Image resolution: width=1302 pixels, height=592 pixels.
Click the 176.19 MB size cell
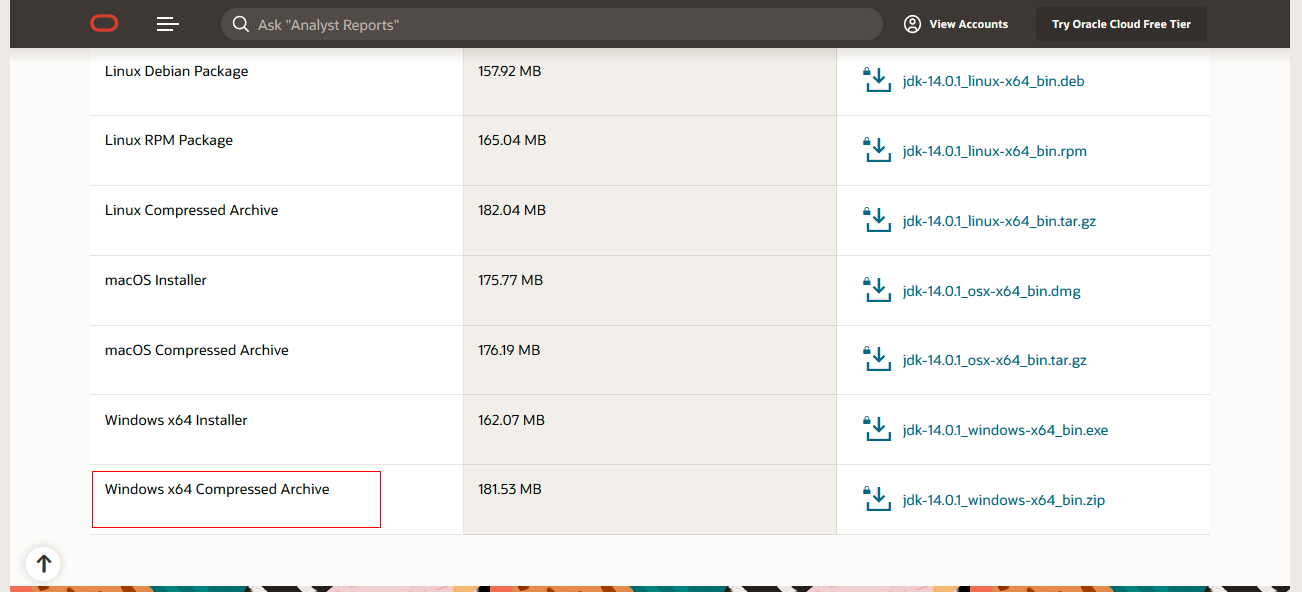[x=650, y=360]
